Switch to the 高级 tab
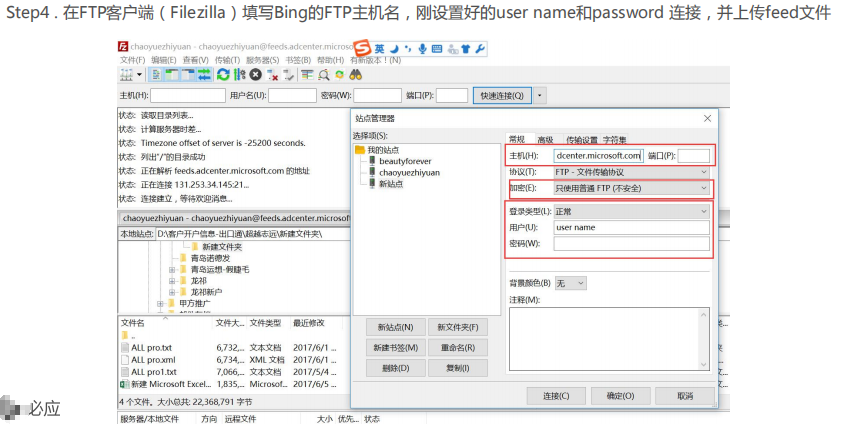The image size is (857, 424). [x=545, y=140]
